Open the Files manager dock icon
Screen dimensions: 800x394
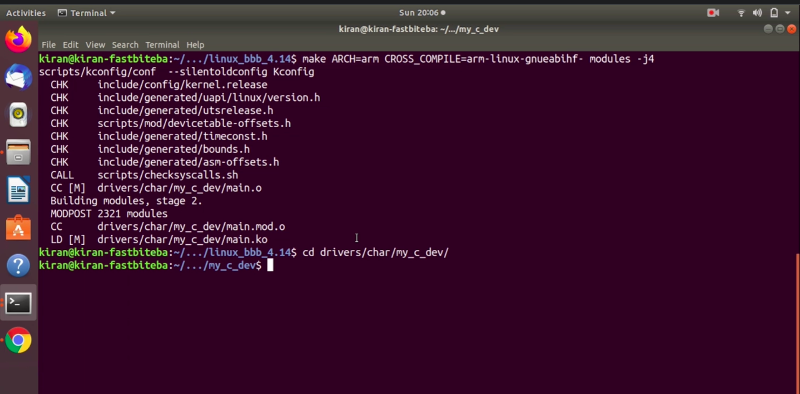point(18,152)
